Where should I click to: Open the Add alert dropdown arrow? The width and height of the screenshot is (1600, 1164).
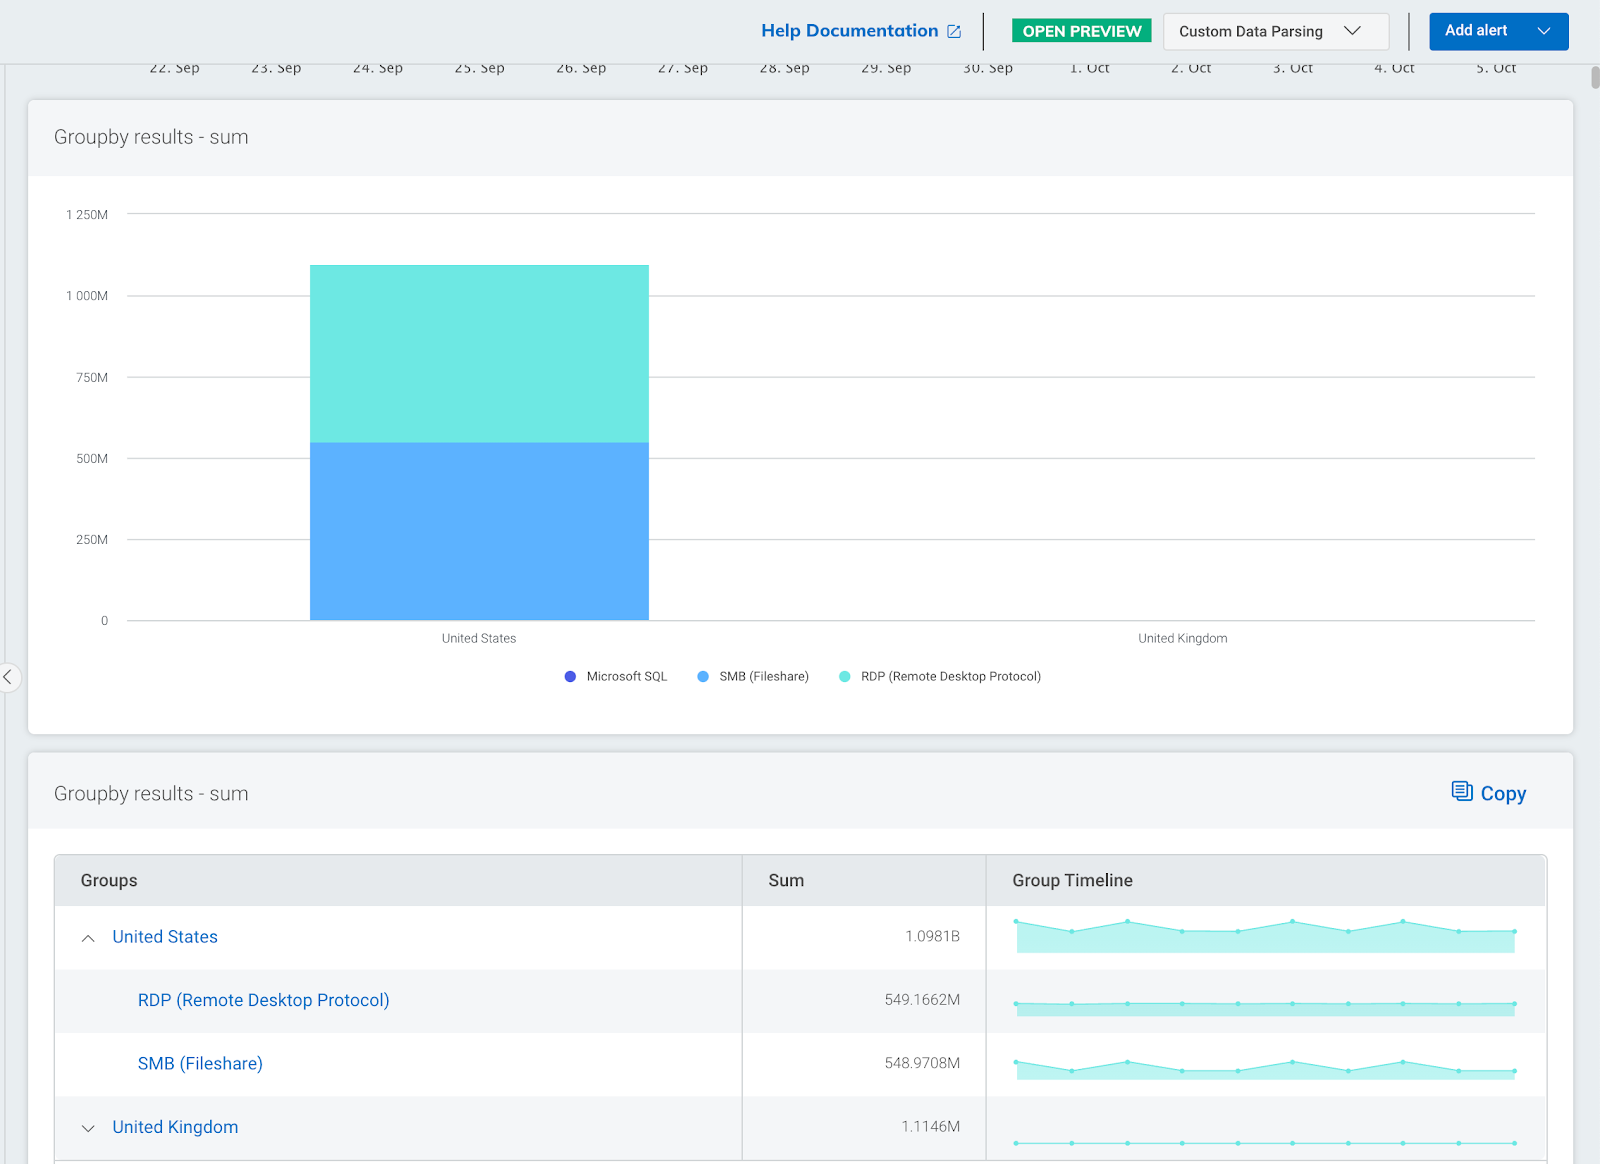[1543, 32]
